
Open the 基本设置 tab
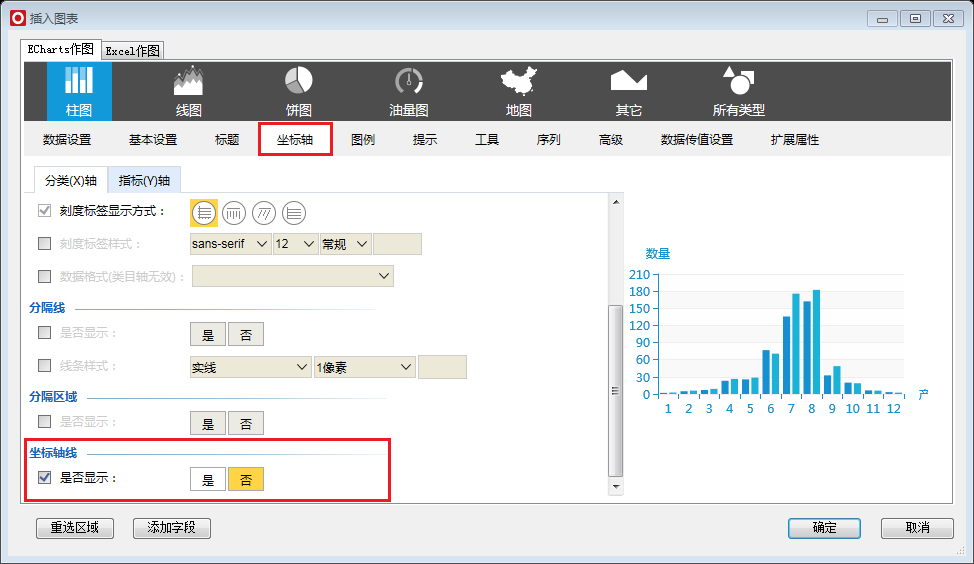point(153,139)
